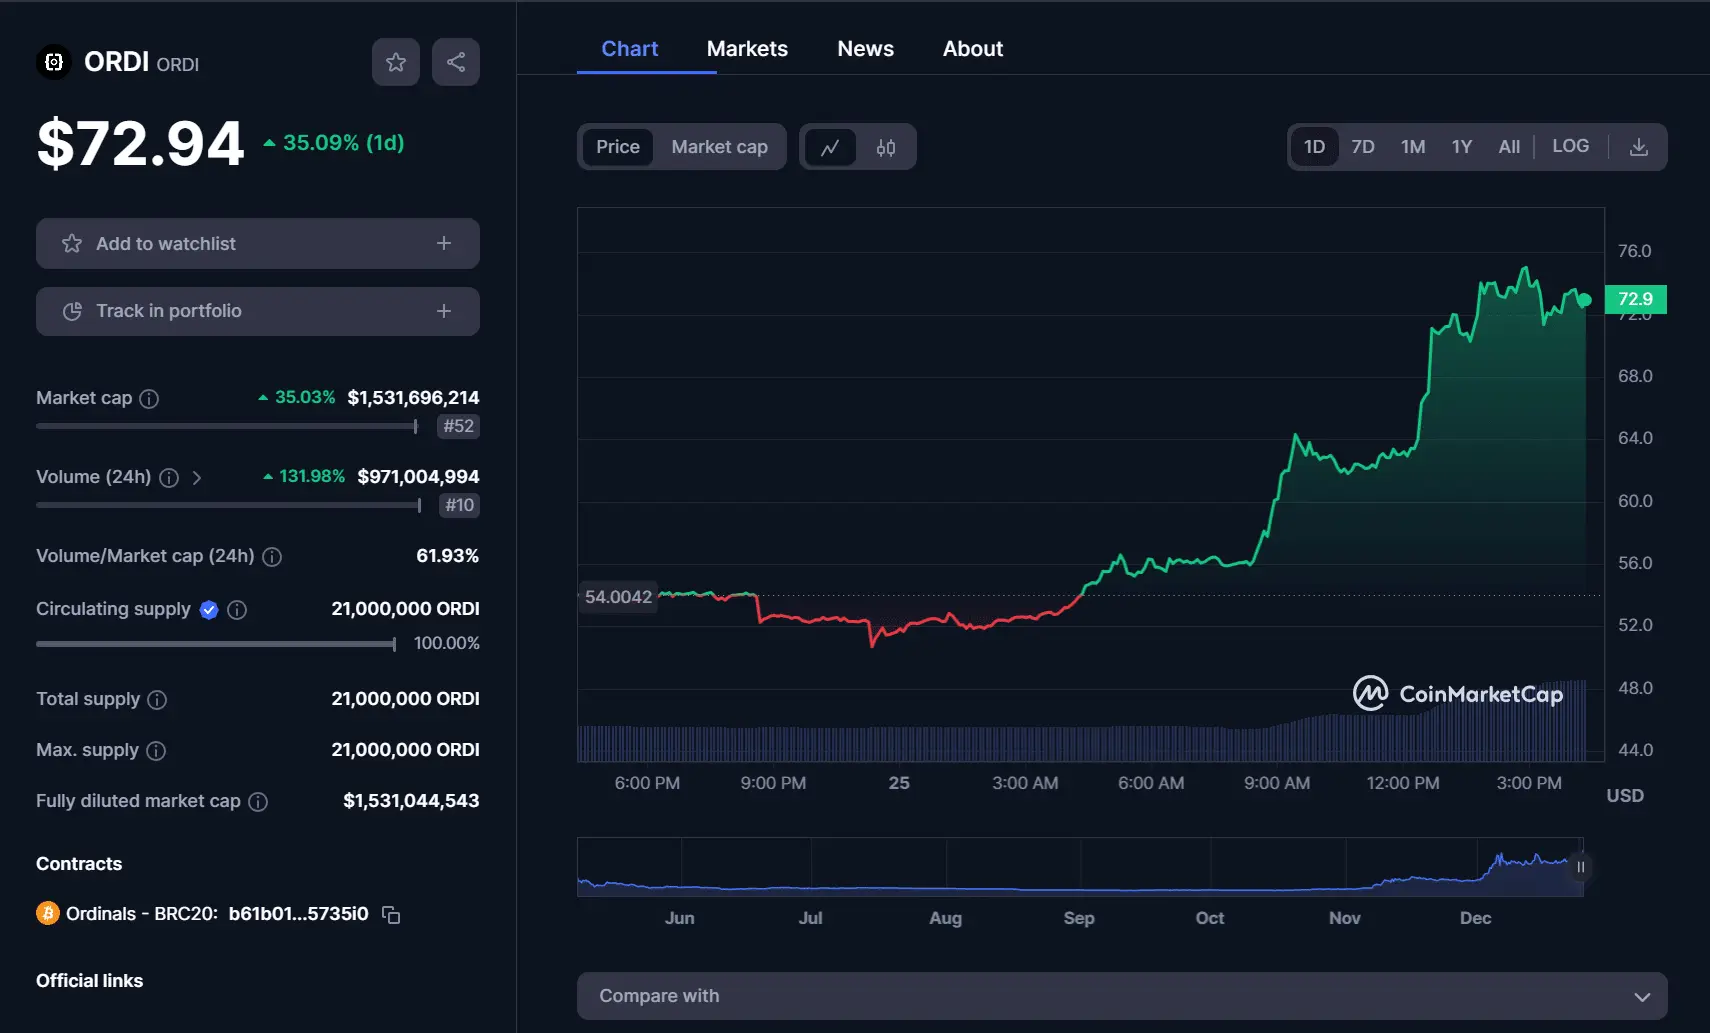Click the Volume rank progress bar
The height and width of the screenshot is (1033, 1710).
[x=229, y=505]
